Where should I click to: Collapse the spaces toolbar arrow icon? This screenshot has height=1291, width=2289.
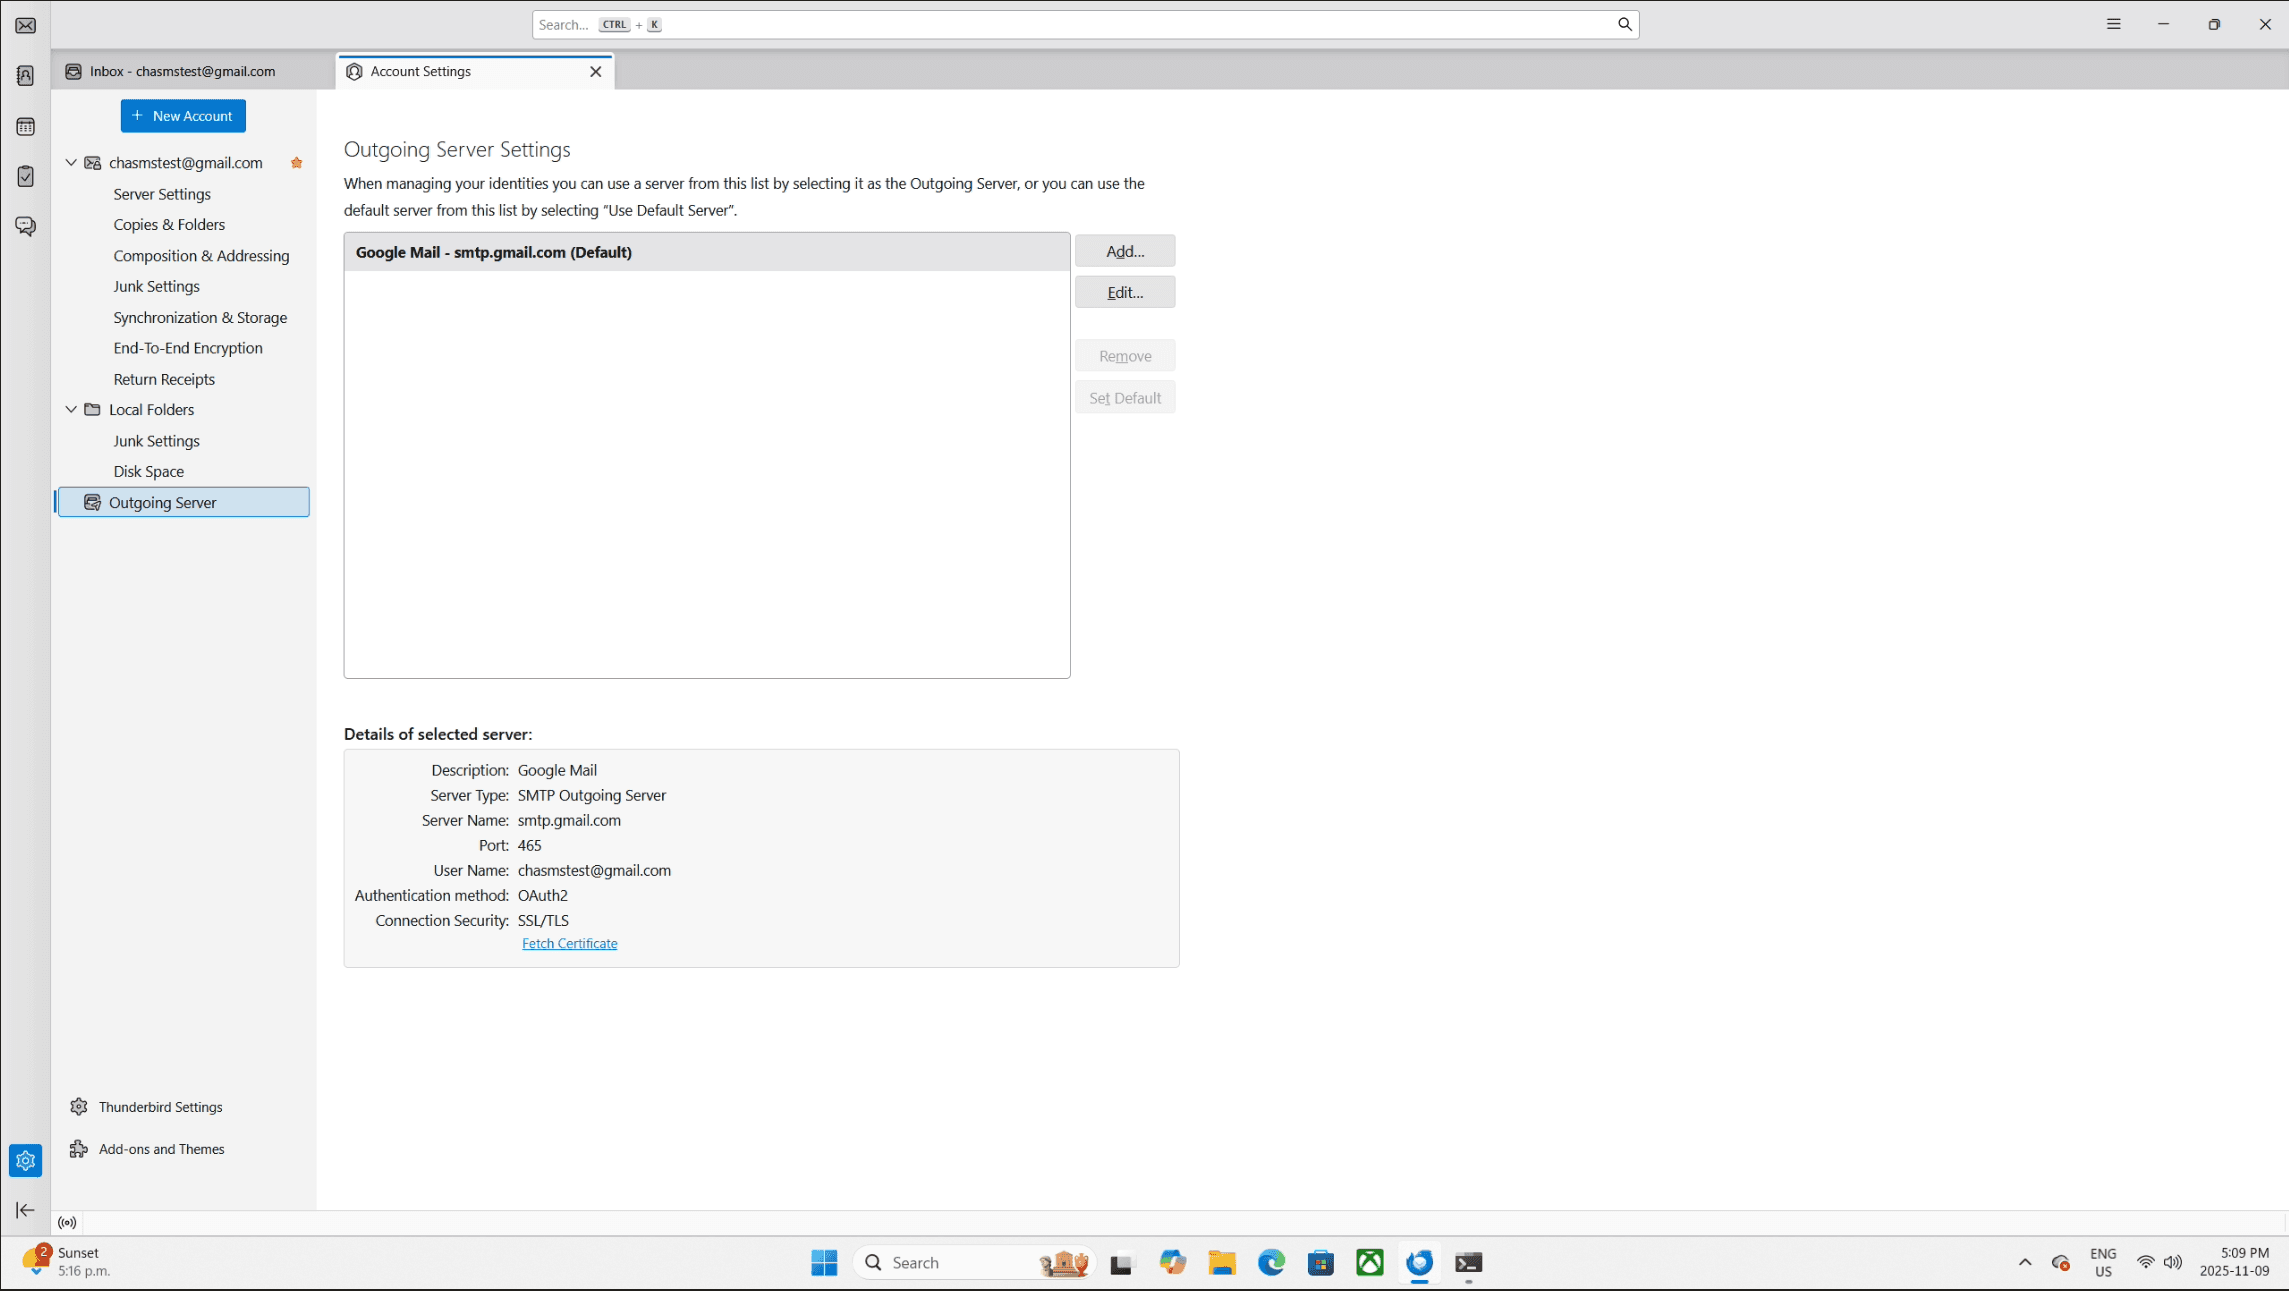pyautogui.click(x=26, y=1210)
